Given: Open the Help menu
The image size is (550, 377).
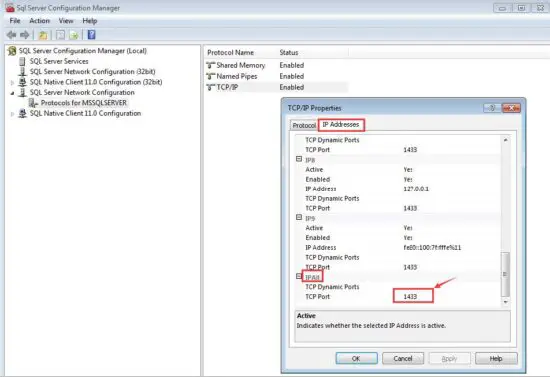Looking at the screenshot, I should 90,21.
